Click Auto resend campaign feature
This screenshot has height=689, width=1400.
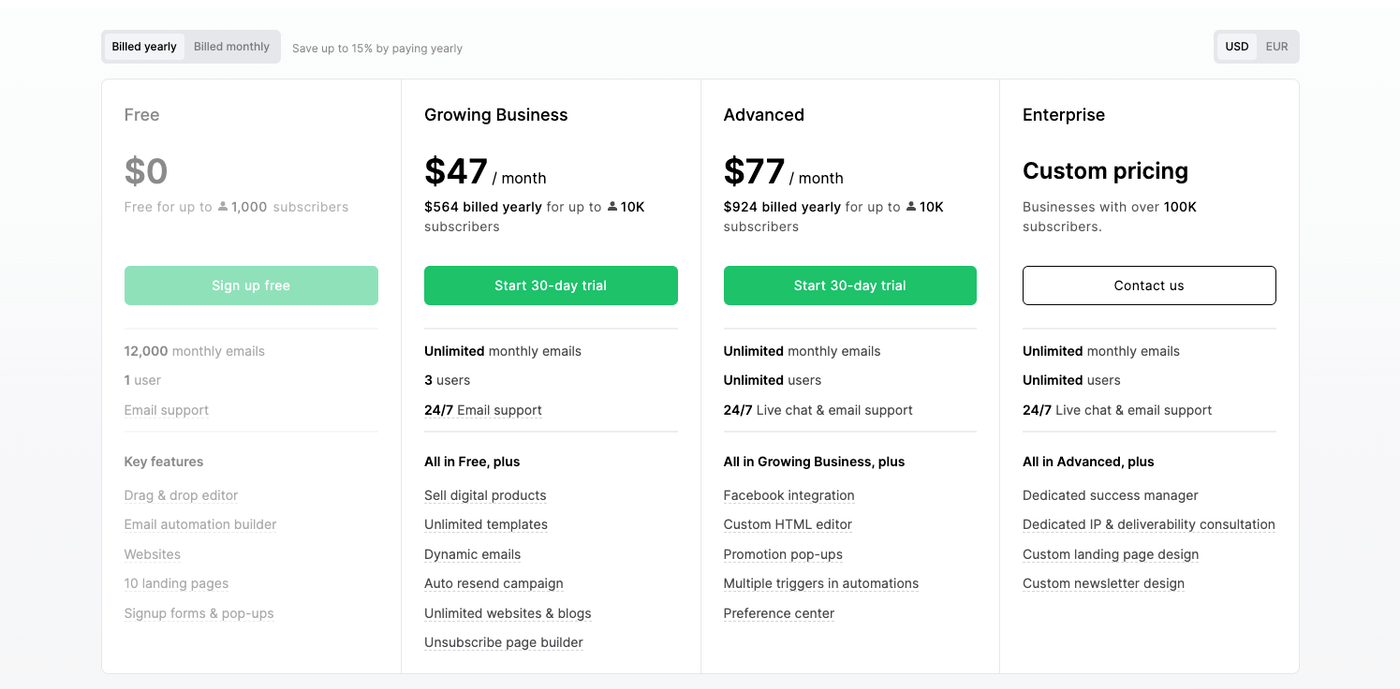(x=494, y=583)
